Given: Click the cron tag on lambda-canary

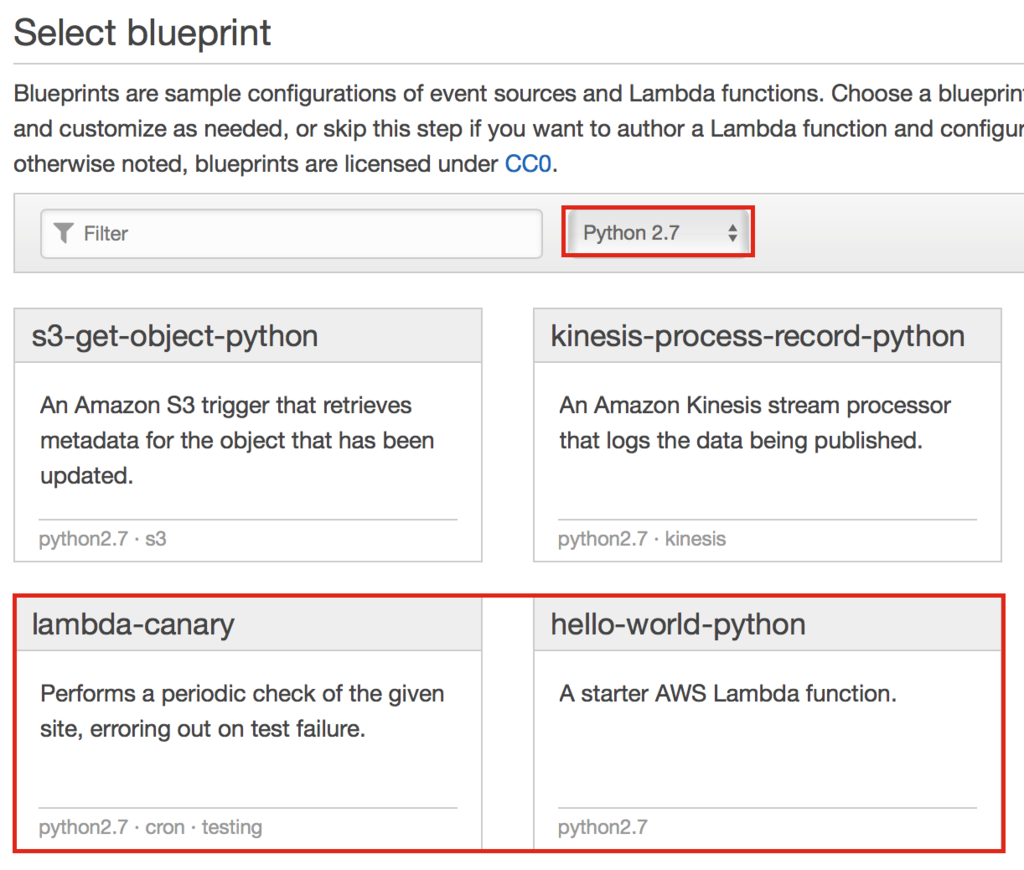Looking at the screenshot, I should (165, 827).
